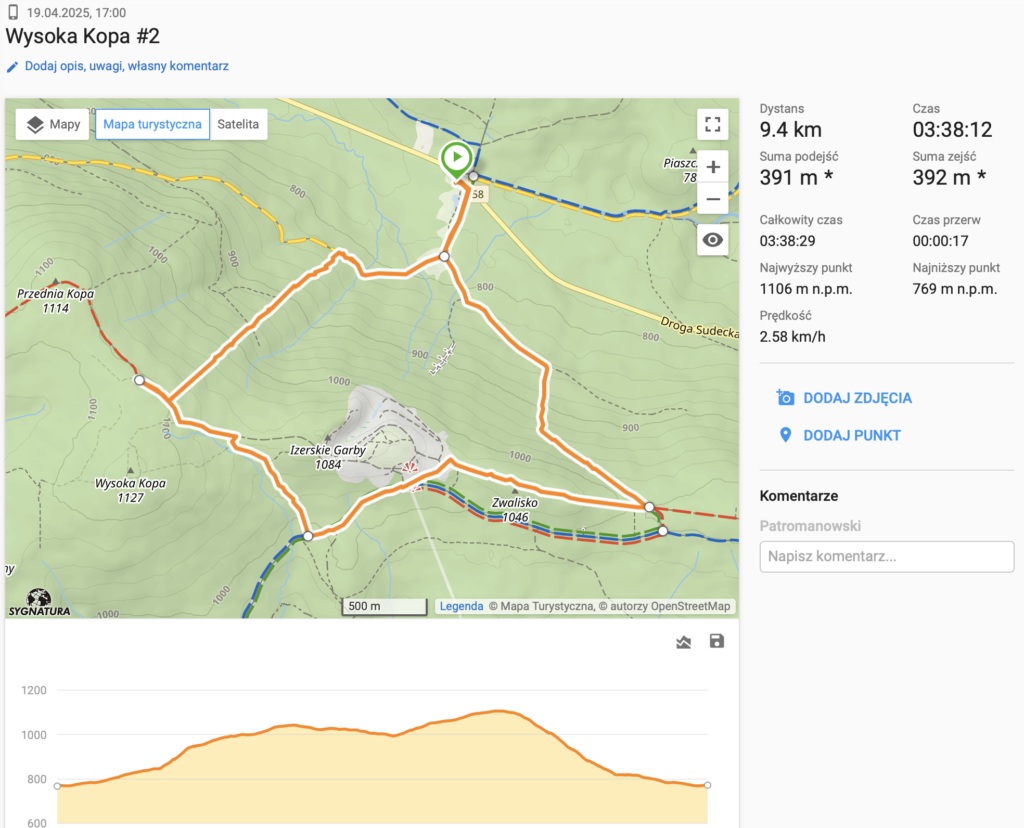Image resolution: width=1024 pixels, height=828 pixels.
Task: Save the elevation profile via floppy icon
Action: [x=716, y=641]
